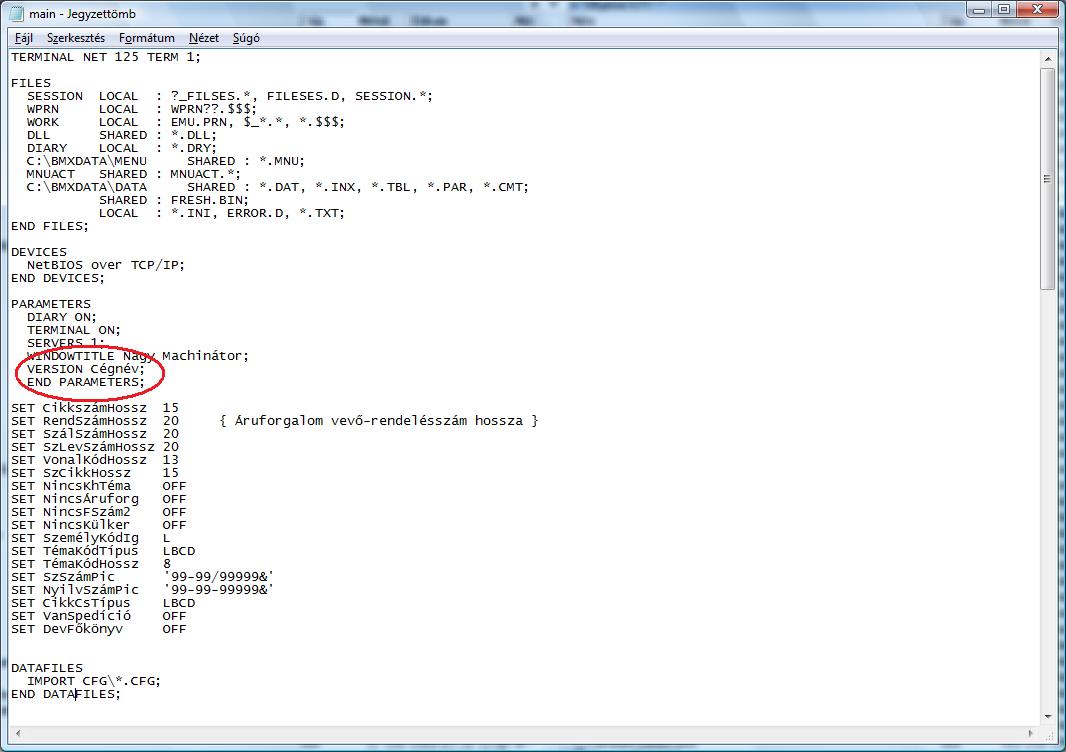The image size is (1066, 752).
Task: Click the horizontal scrollbar right arrow
Action: point(1031,734)
